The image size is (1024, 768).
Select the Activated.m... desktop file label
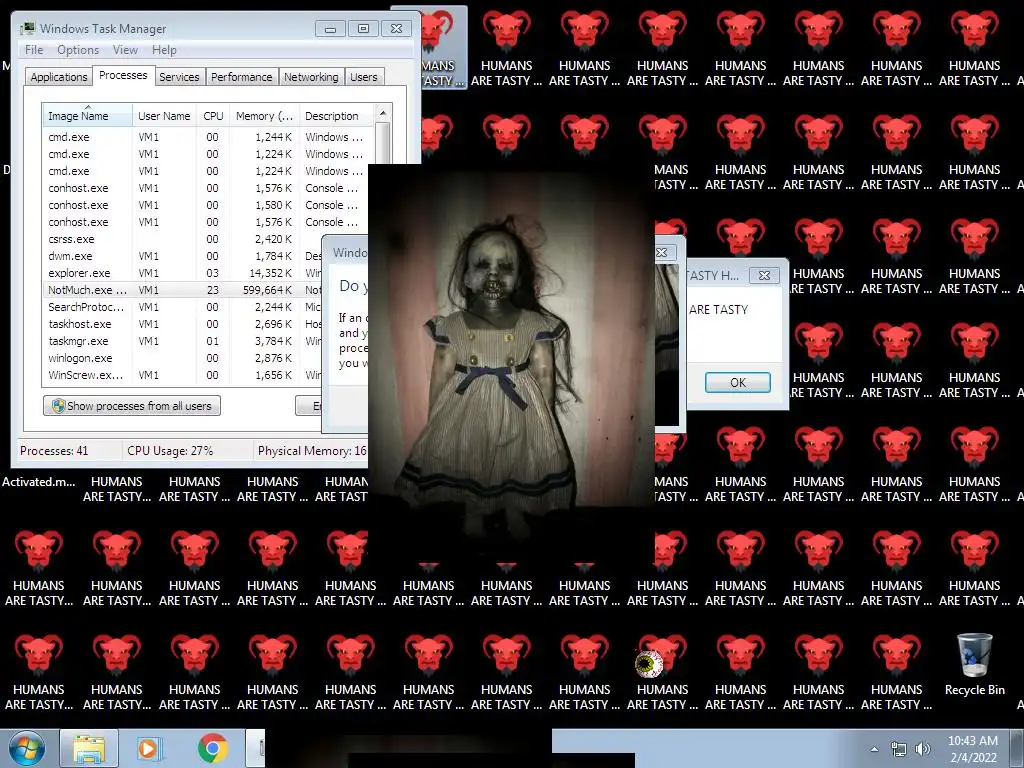pyautogui.click(x=39, y=482)
